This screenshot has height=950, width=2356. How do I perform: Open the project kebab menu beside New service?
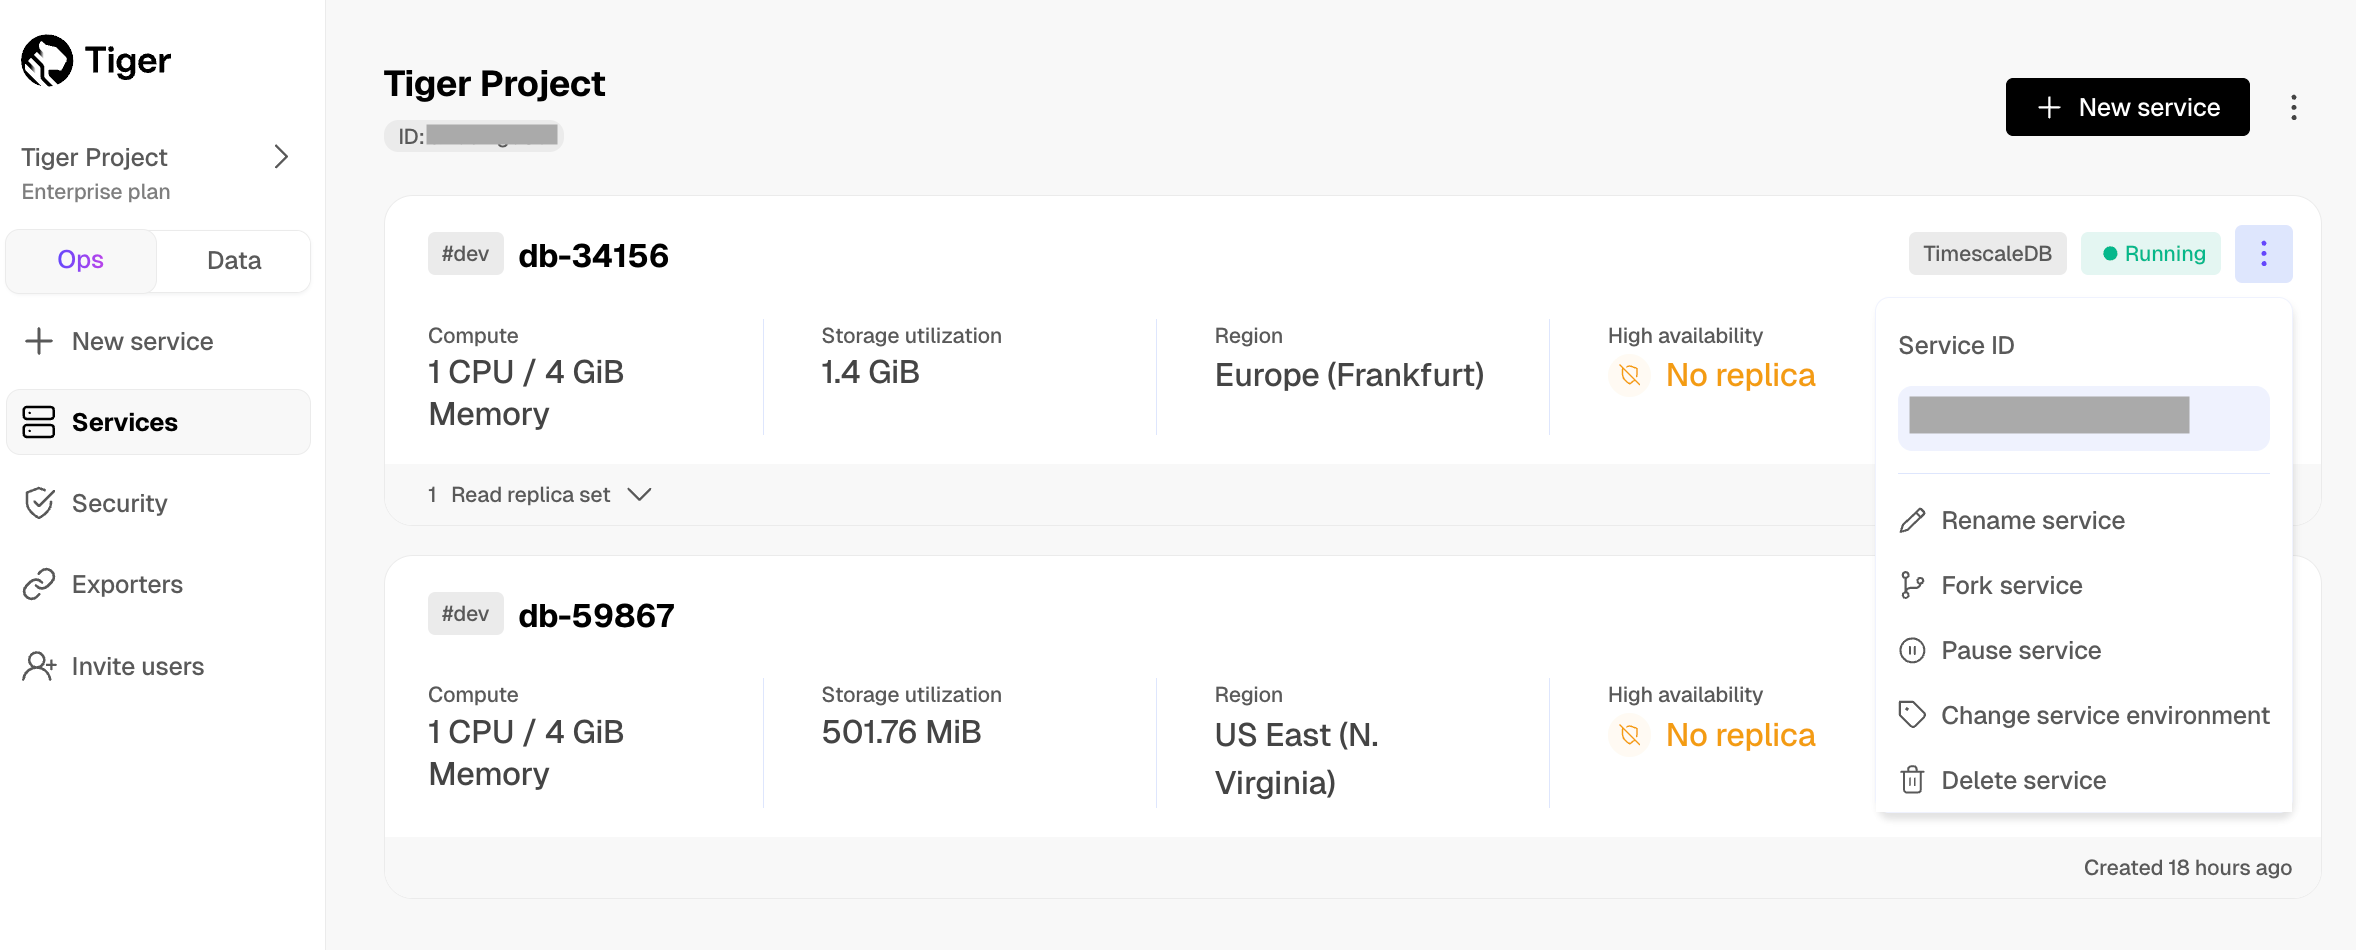[2293, 107]
